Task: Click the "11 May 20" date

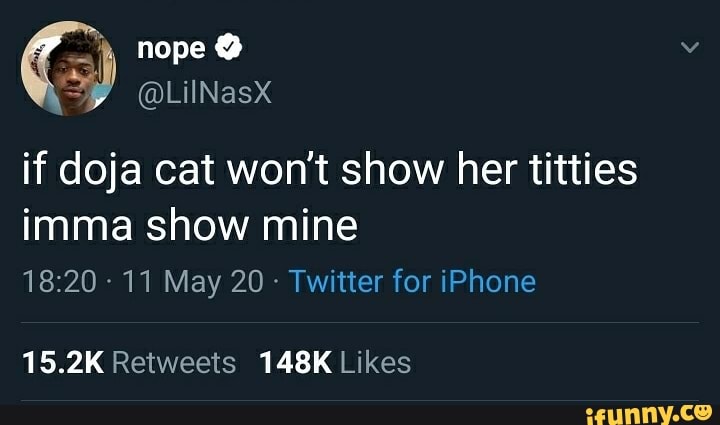Action: pos(190,281)
